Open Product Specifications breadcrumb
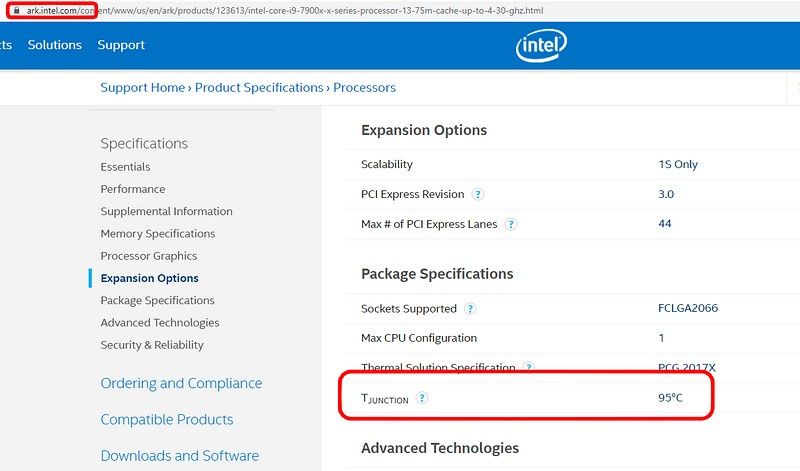This screenshot has width=800, height=471. point(259,87)
